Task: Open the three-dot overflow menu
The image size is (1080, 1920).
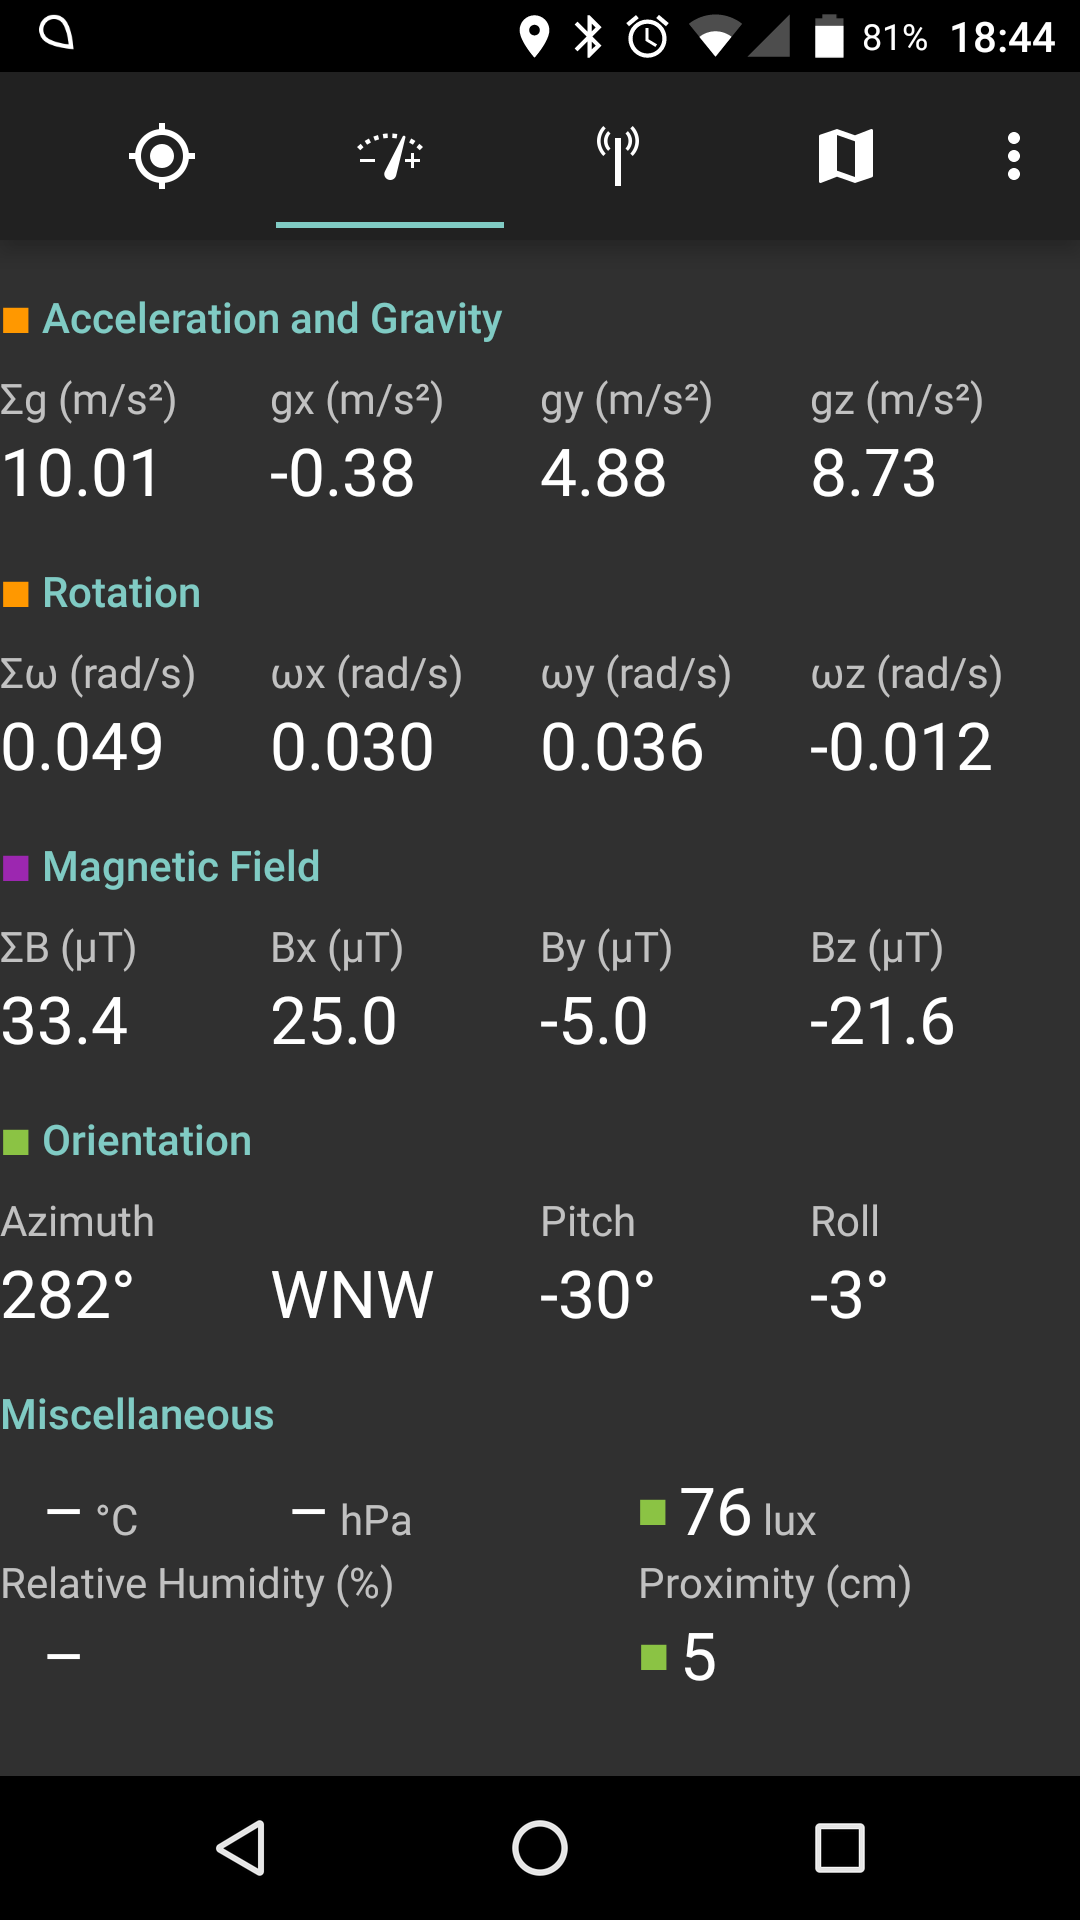Action: [1014, 156]
